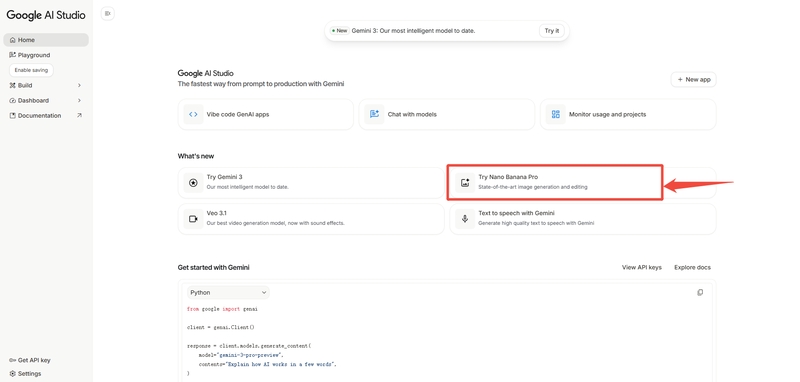Click the star icon on the Try Gemini 3 card
Viewport: 800px width, 382px height.
pos(193,183)
